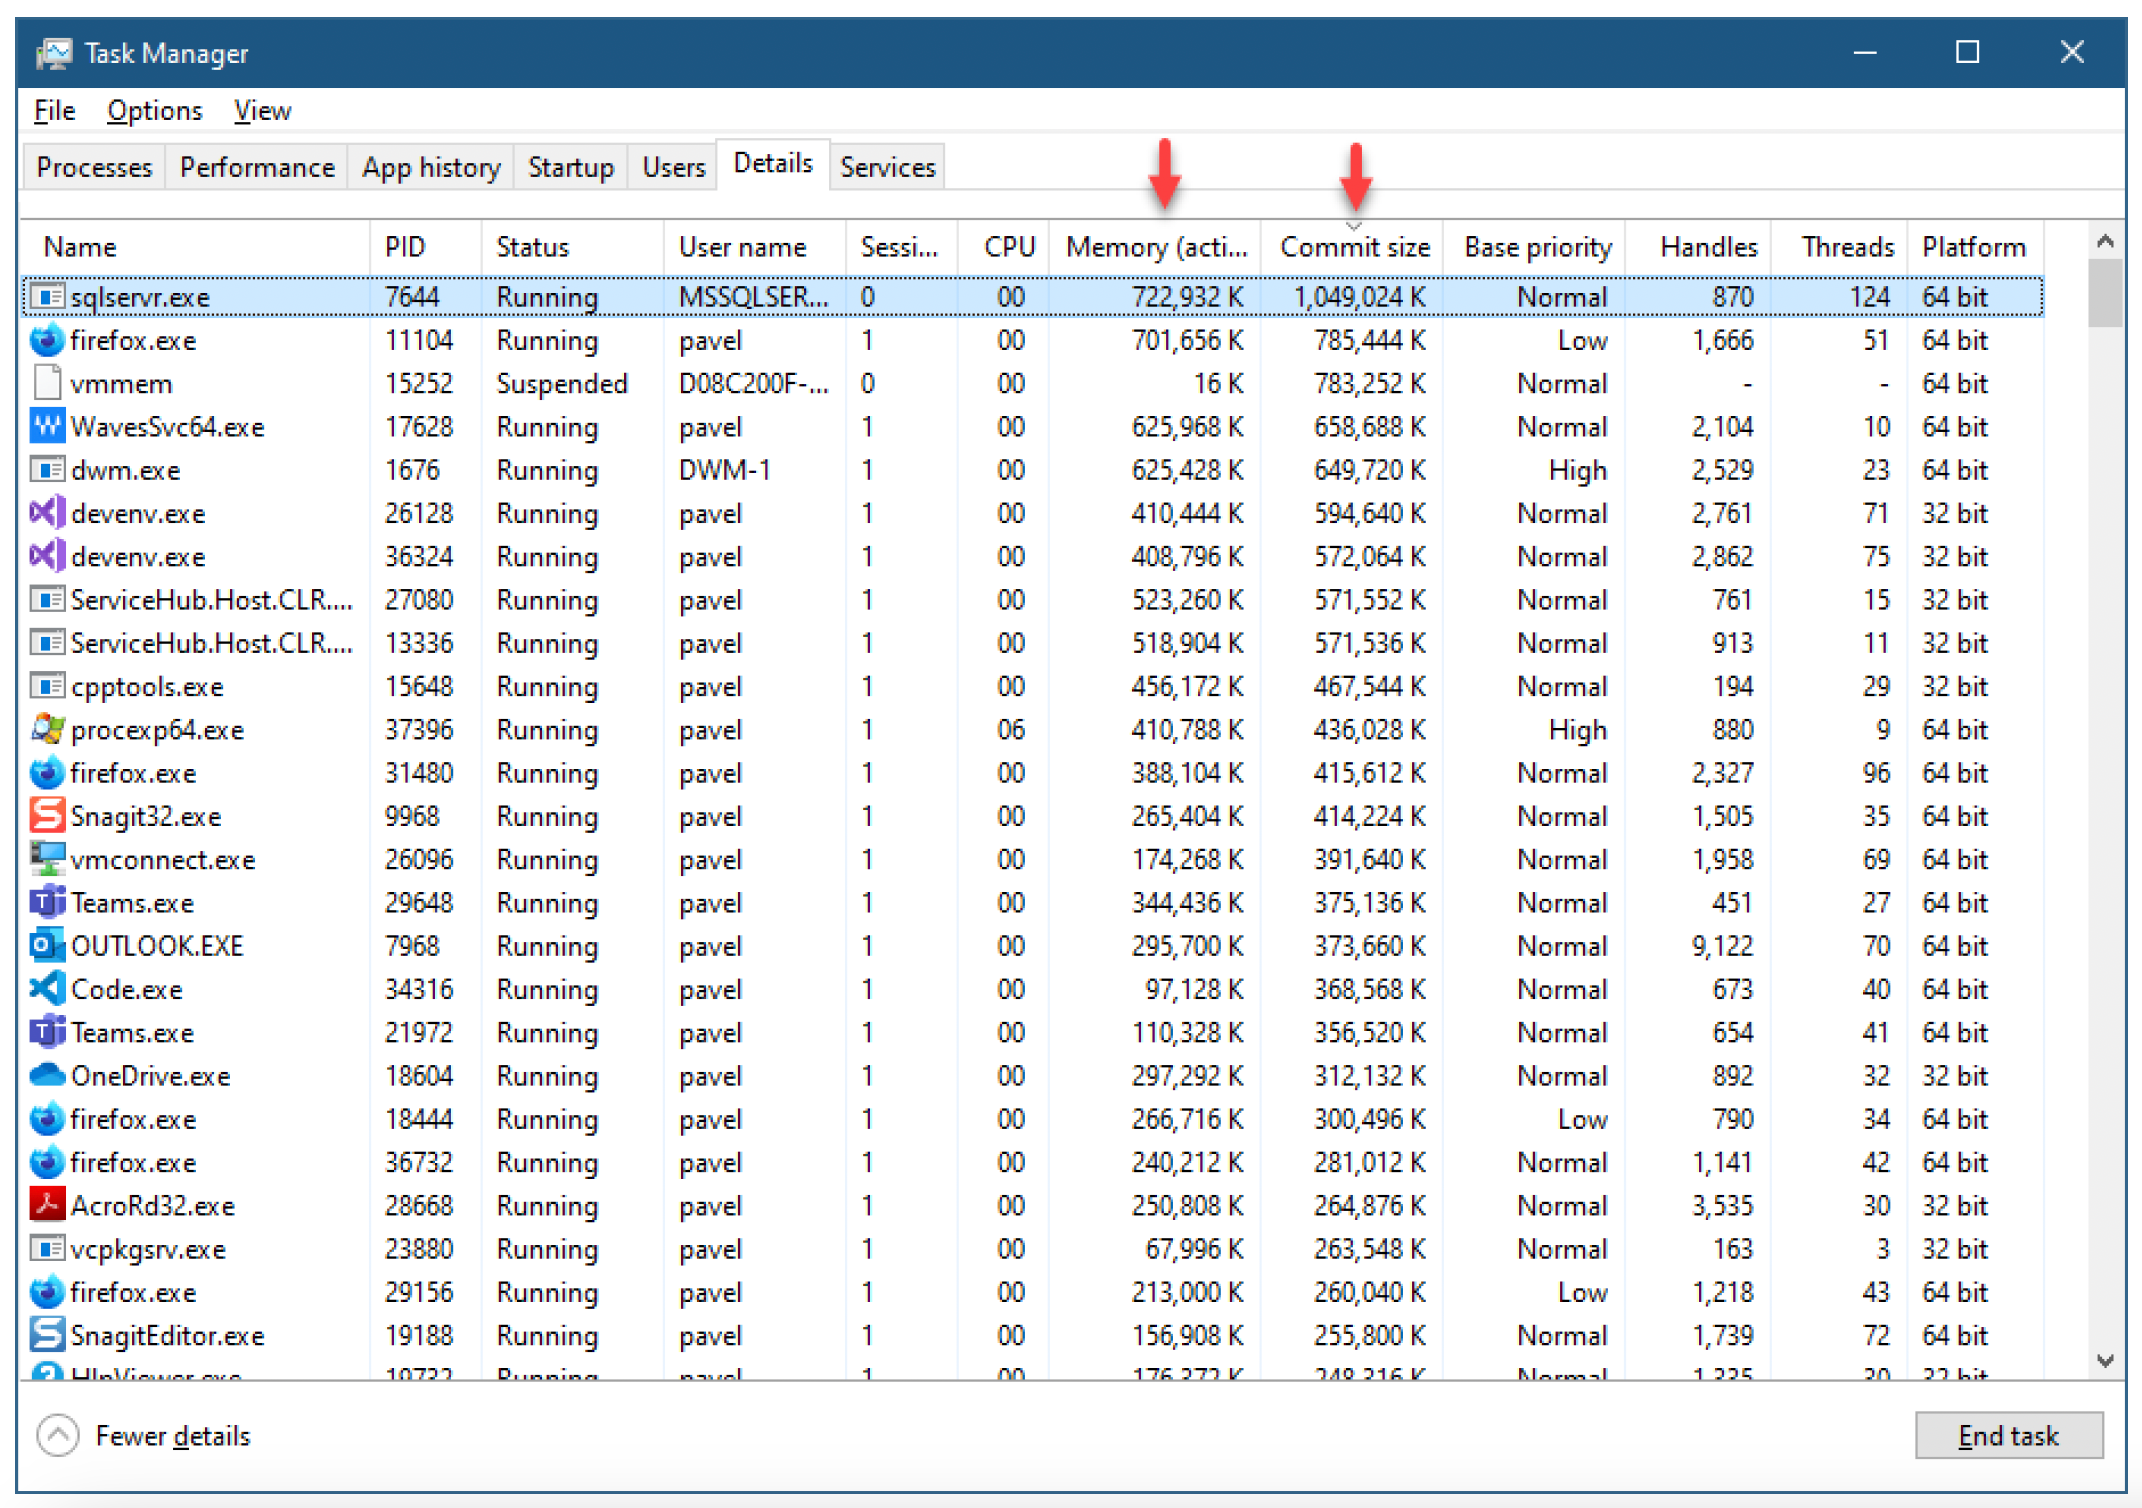
Task: Click the dwm.exe process icon
Action: coord(47,469)
